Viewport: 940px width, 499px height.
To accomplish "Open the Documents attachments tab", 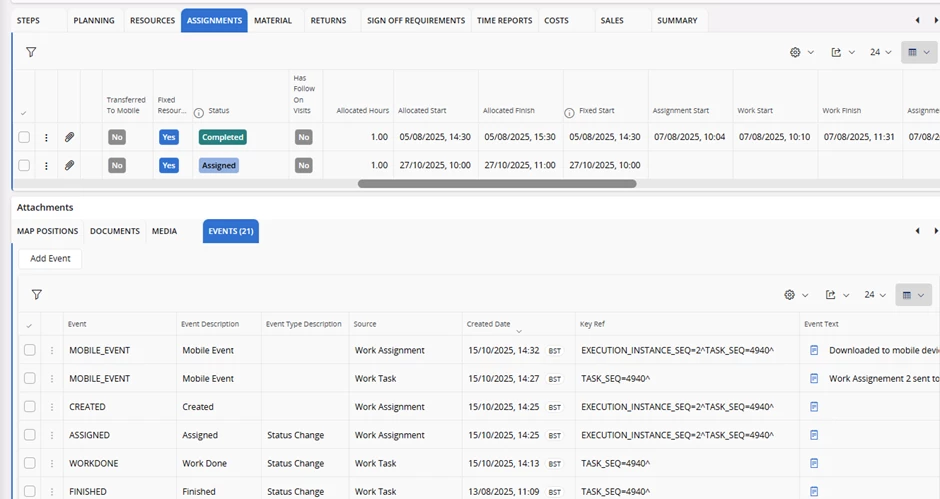I will point(115,231).
